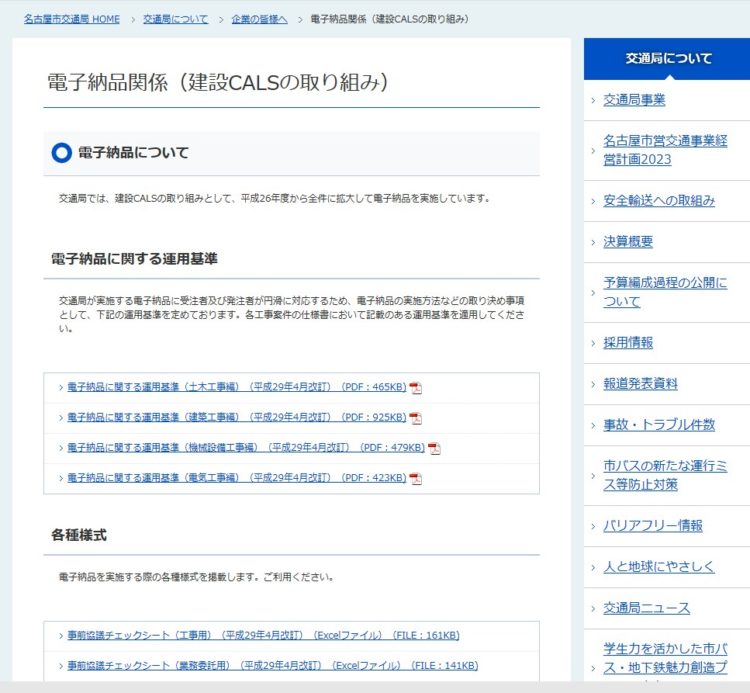Open 事前協議チェックシート（業務委託用）Excel link
Viewport: 750px width, 693px height.
[272, 666]
